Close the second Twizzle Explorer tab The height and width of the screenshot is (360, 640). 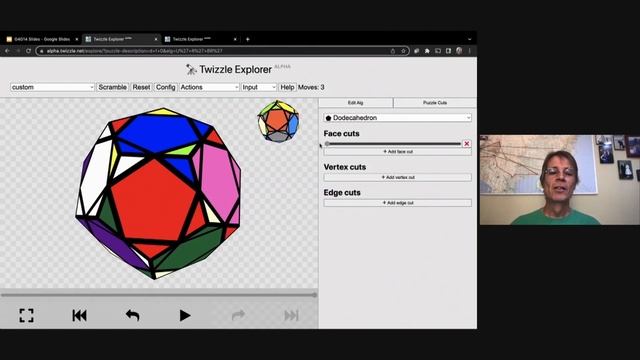pos(235,39)
